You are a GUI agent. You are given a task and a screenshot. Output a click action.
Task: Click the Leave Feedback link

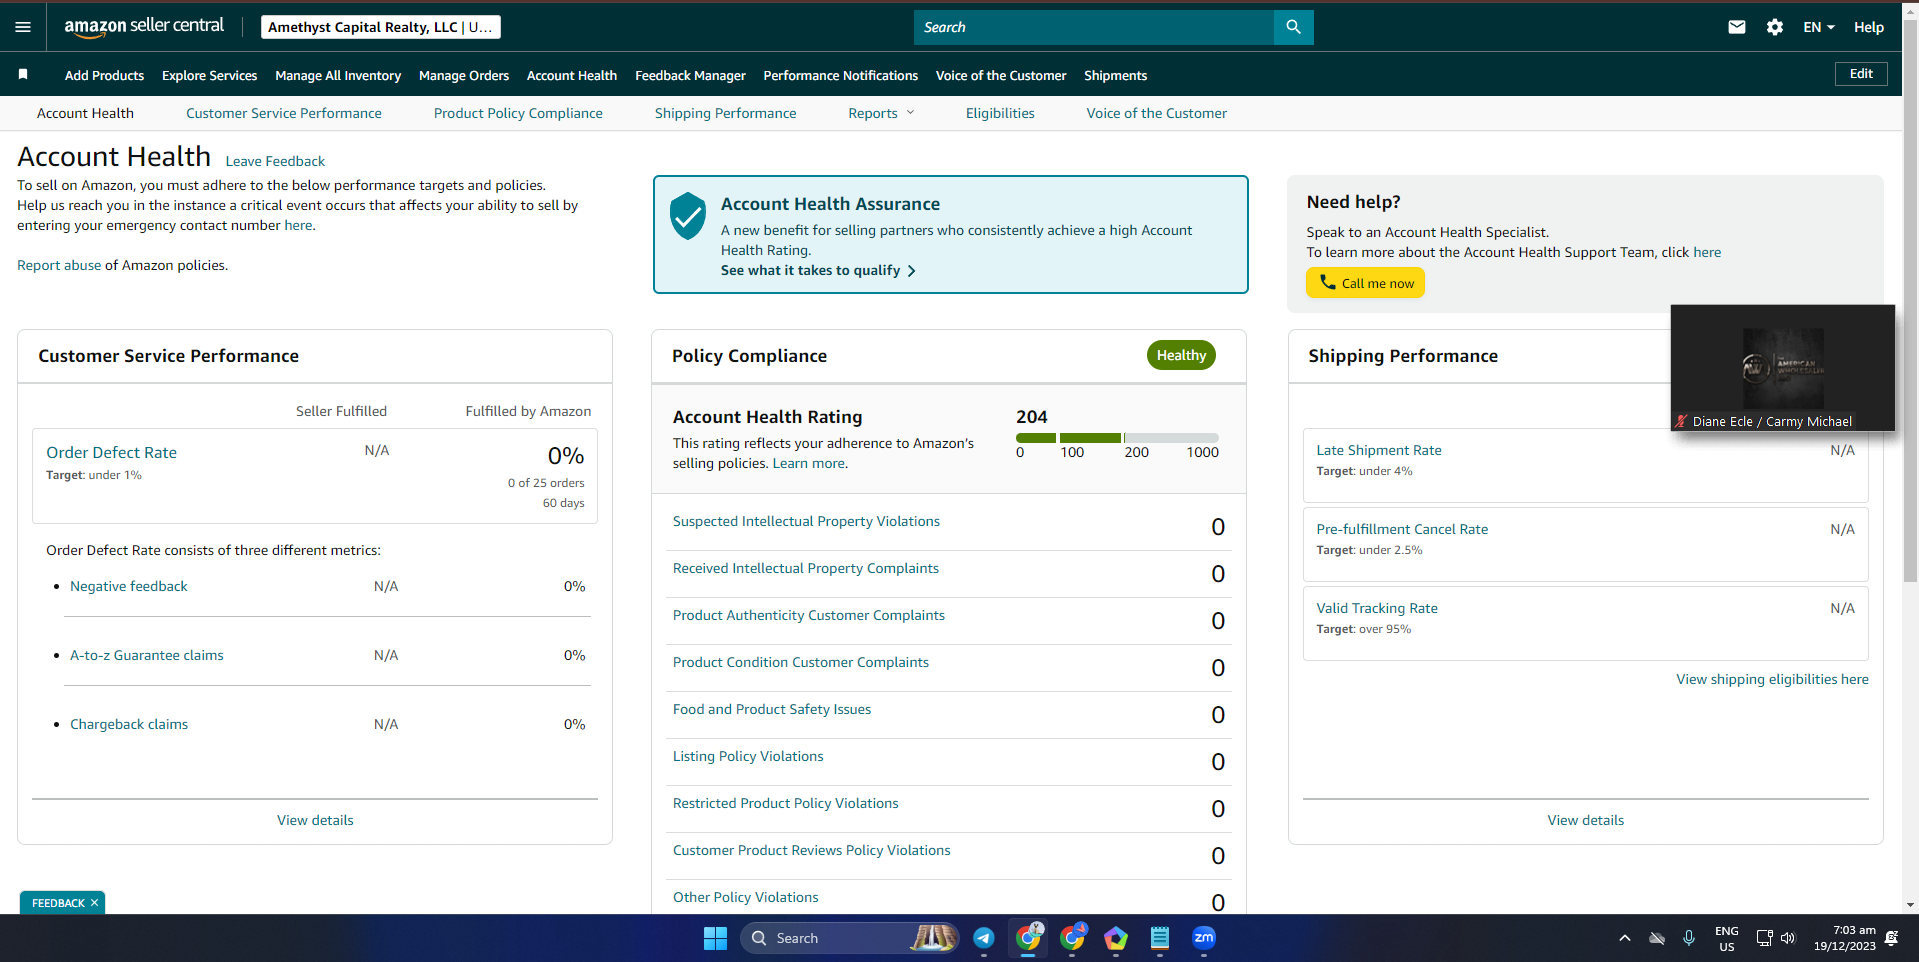click(275, 161)
